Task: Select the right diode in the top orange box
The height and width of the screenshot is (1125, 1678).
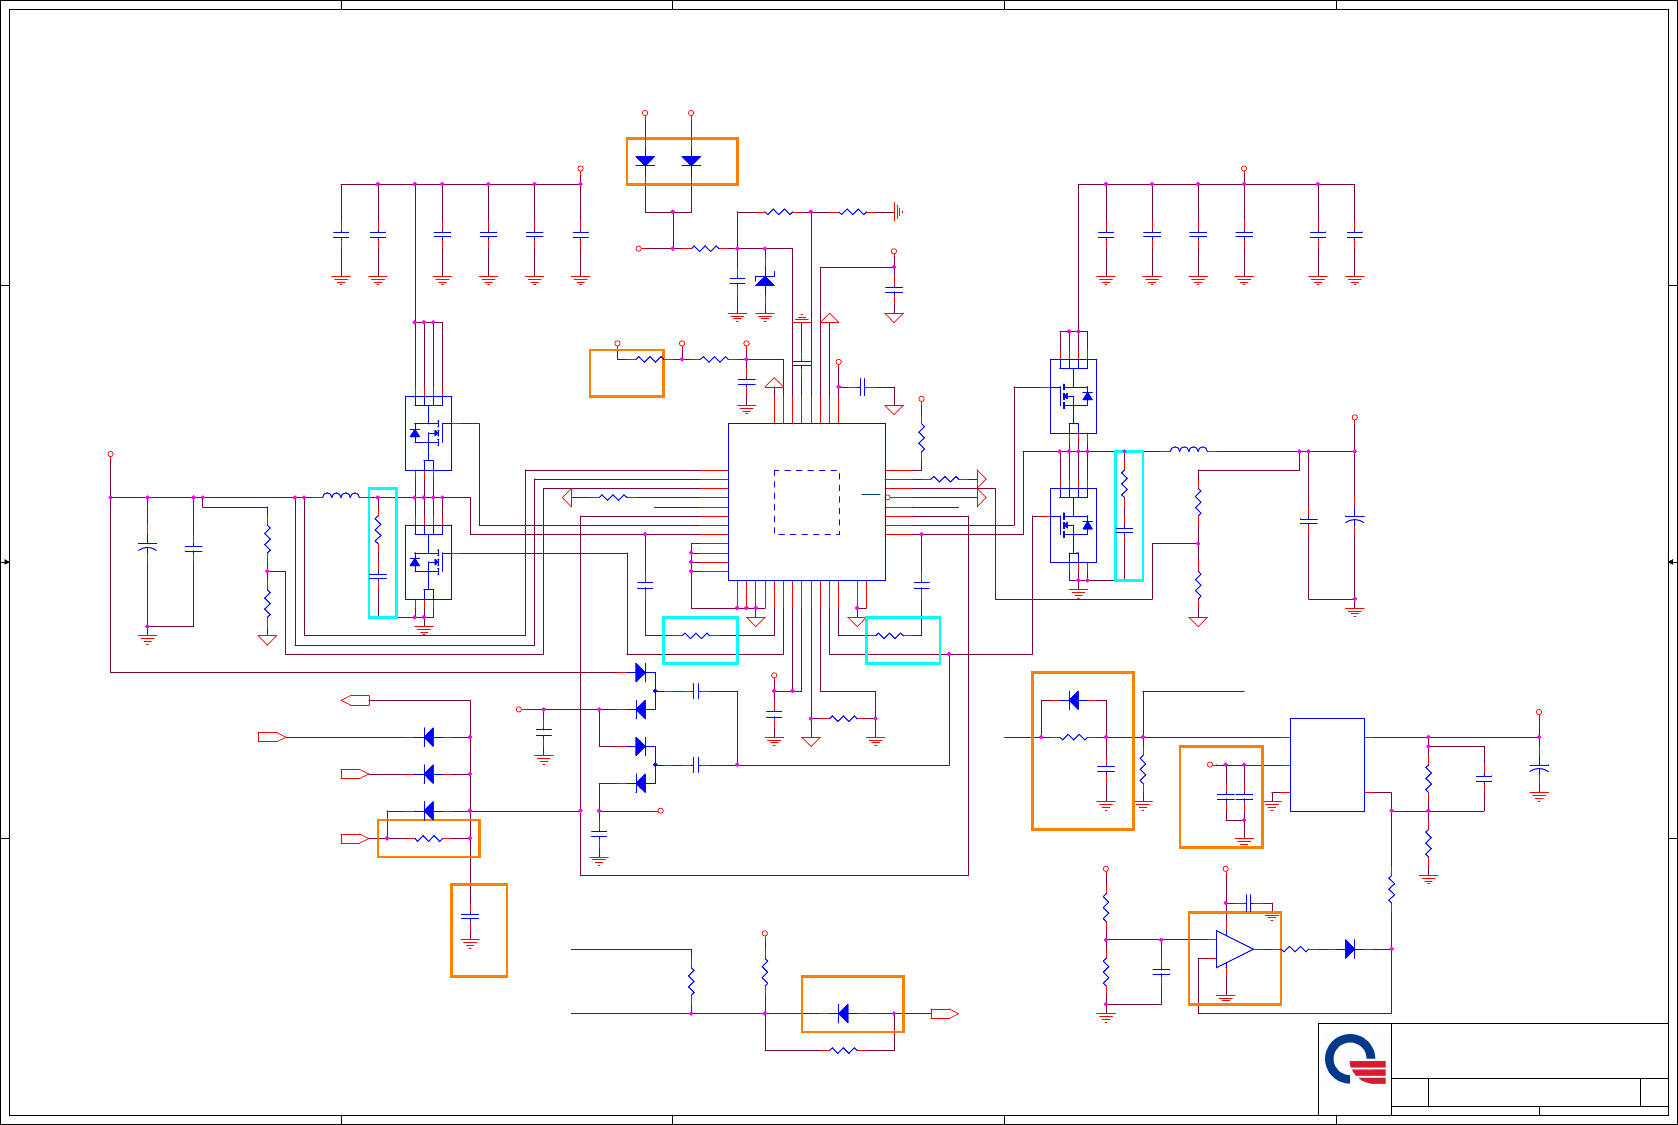Action: [691, 160]
